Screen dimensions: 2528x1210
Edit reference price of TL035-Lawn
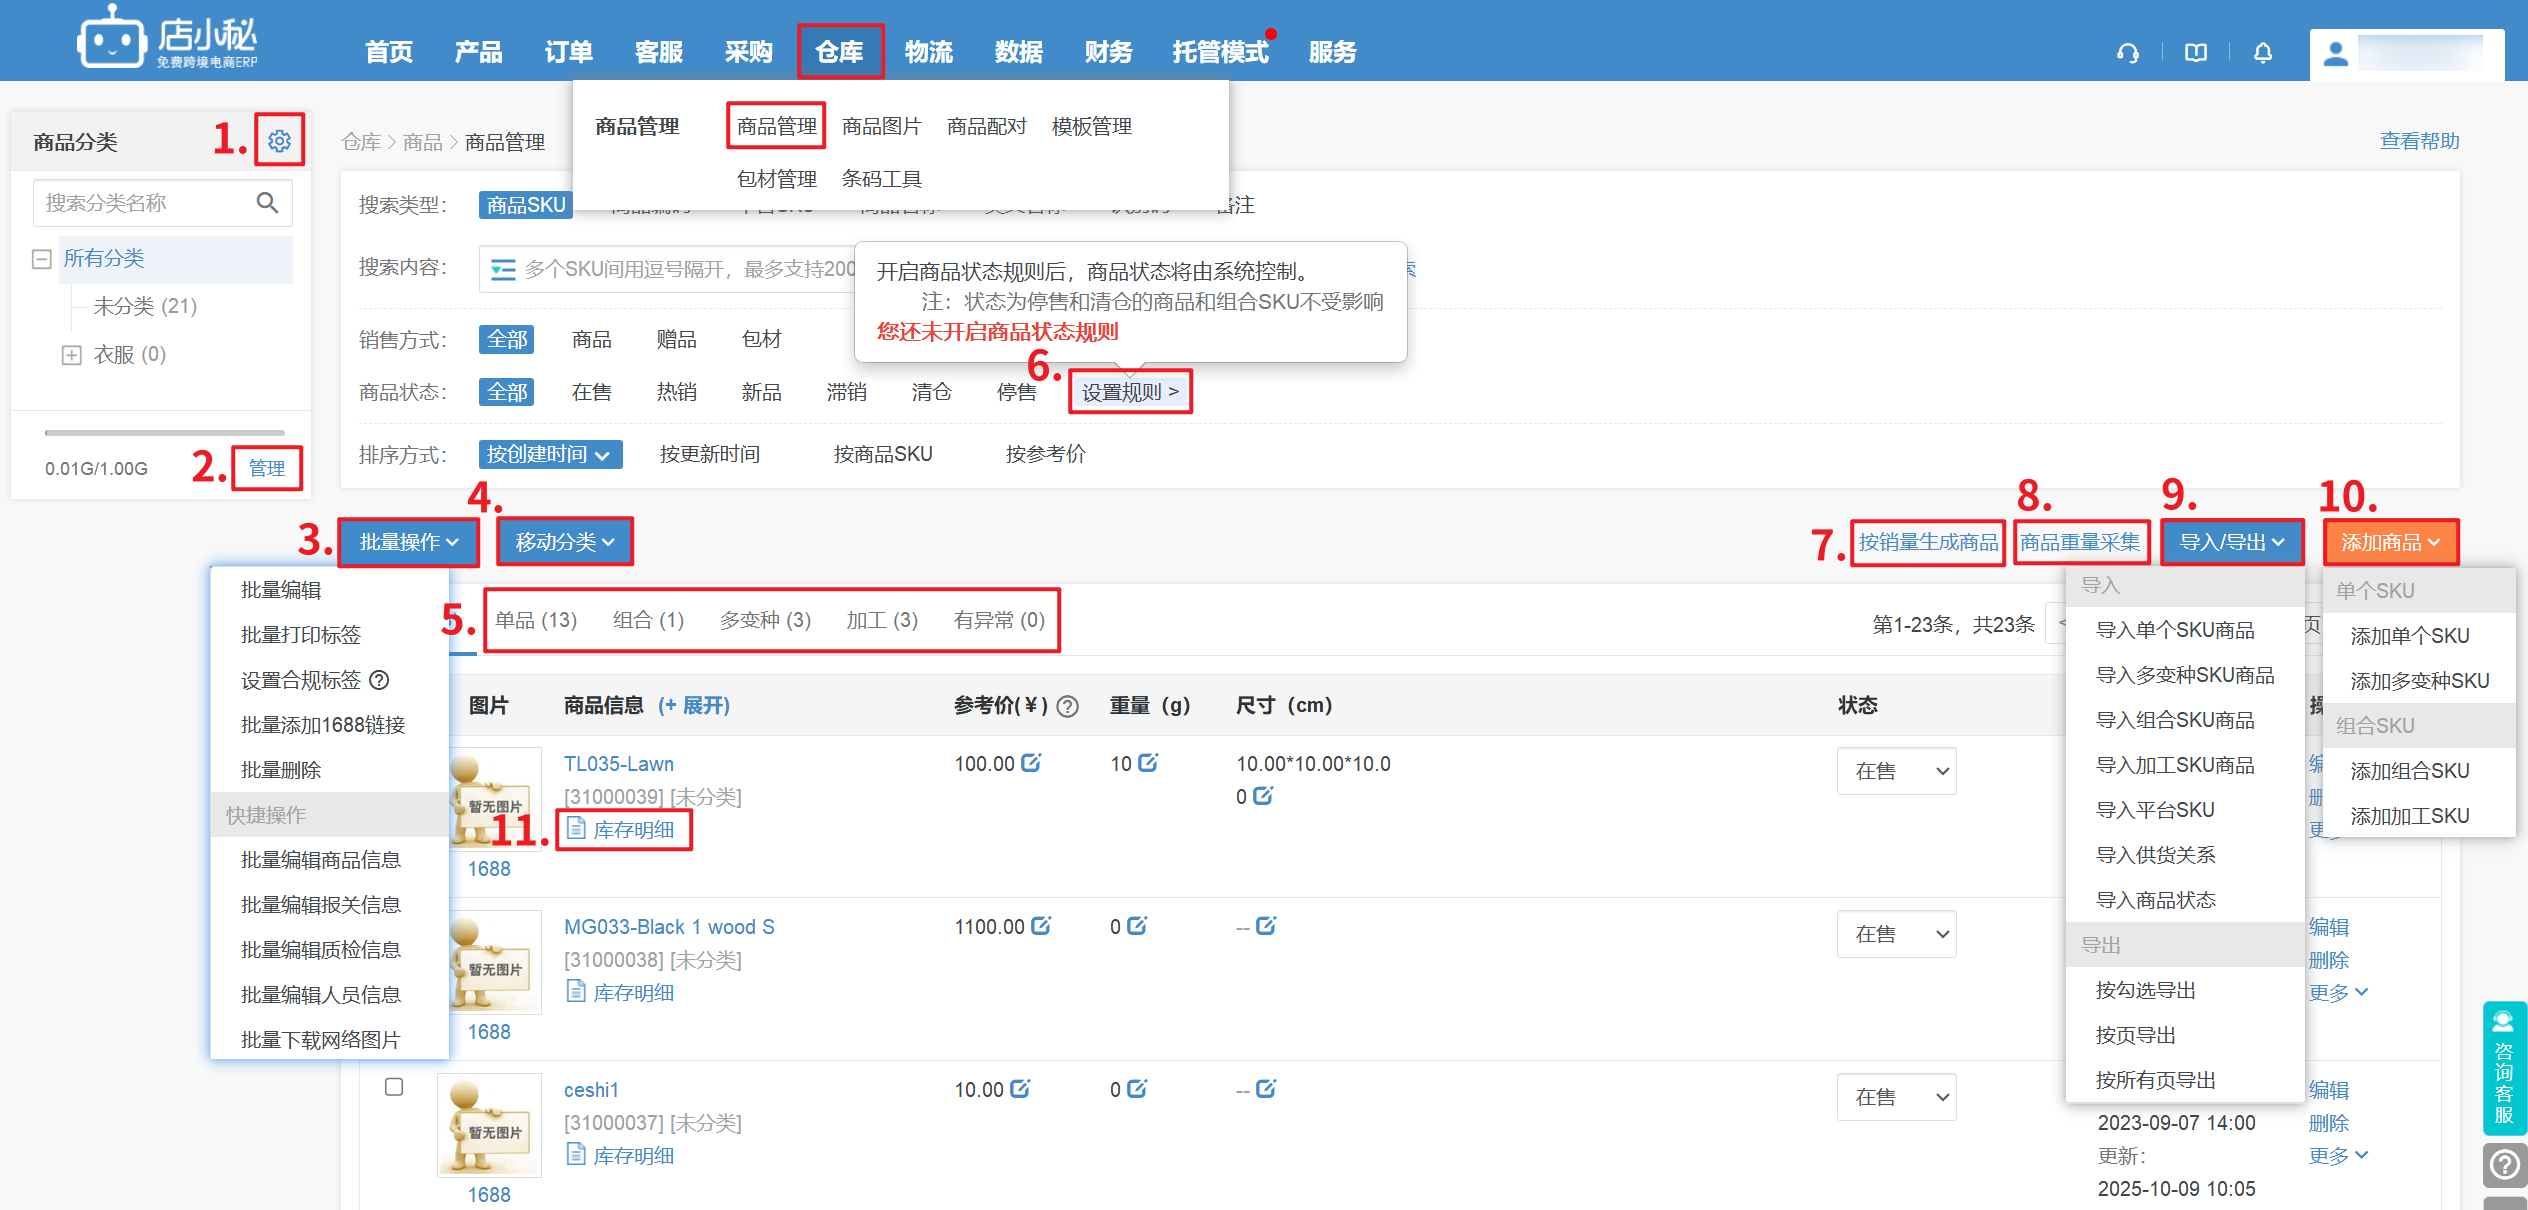point(1032,763)
